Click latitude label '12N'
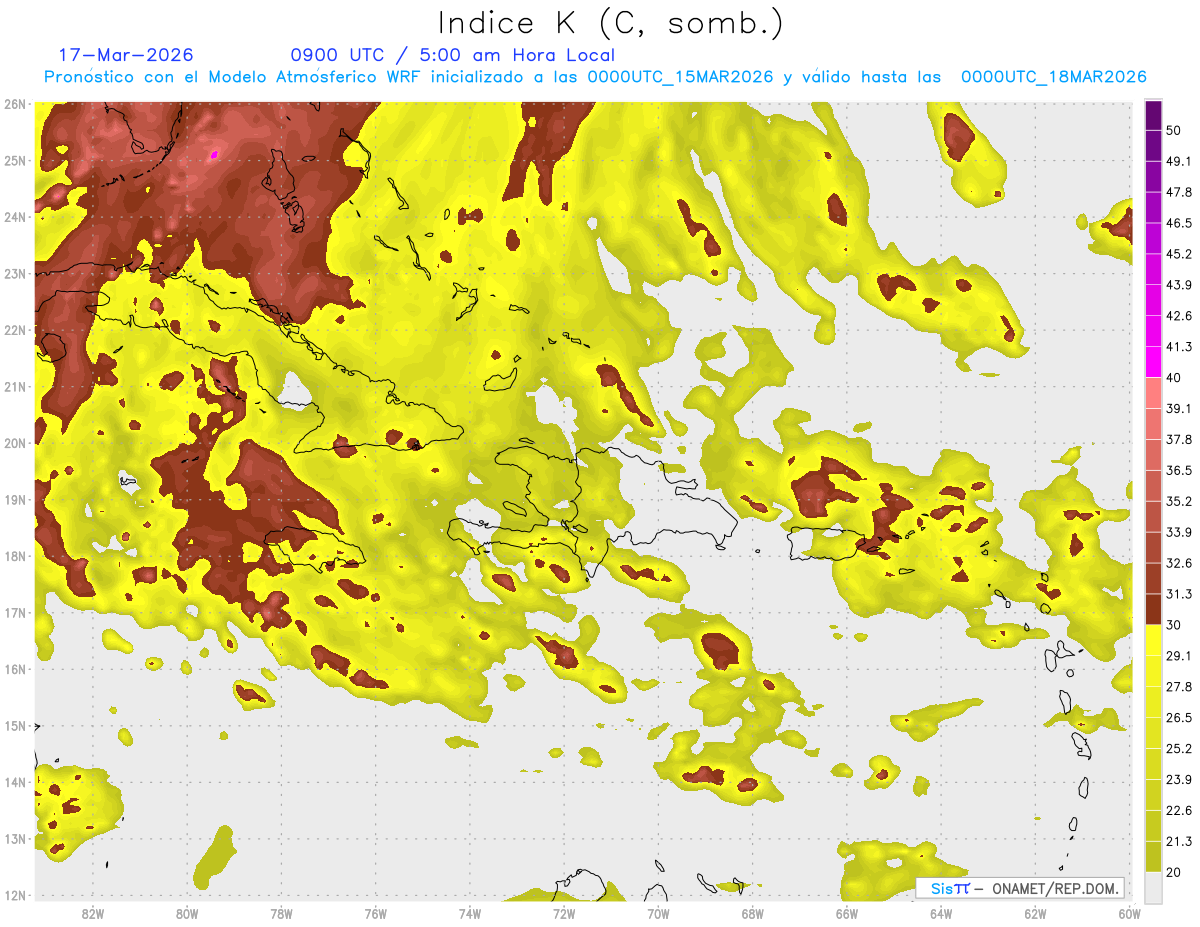Viewport: 1200px width, 927px height. point(14,895)
